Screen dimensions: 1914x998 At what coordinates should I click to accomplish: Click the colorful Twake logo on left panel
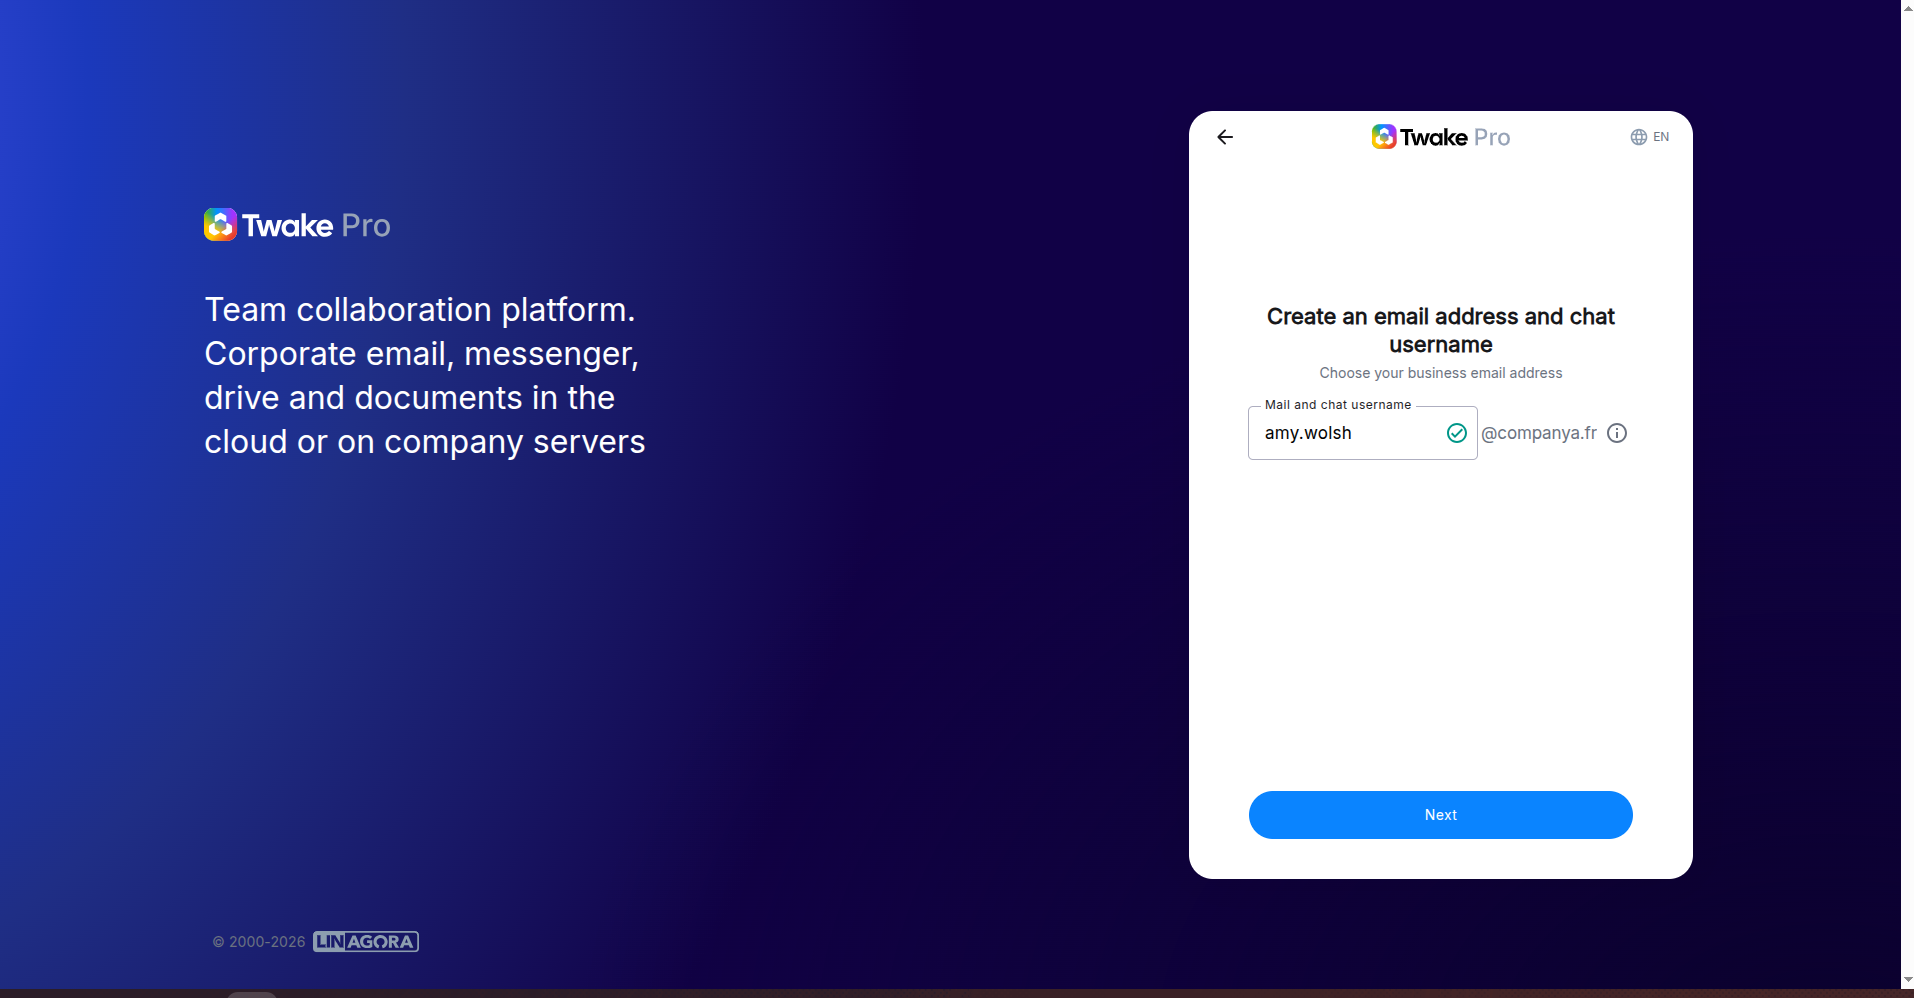(220, 224)
